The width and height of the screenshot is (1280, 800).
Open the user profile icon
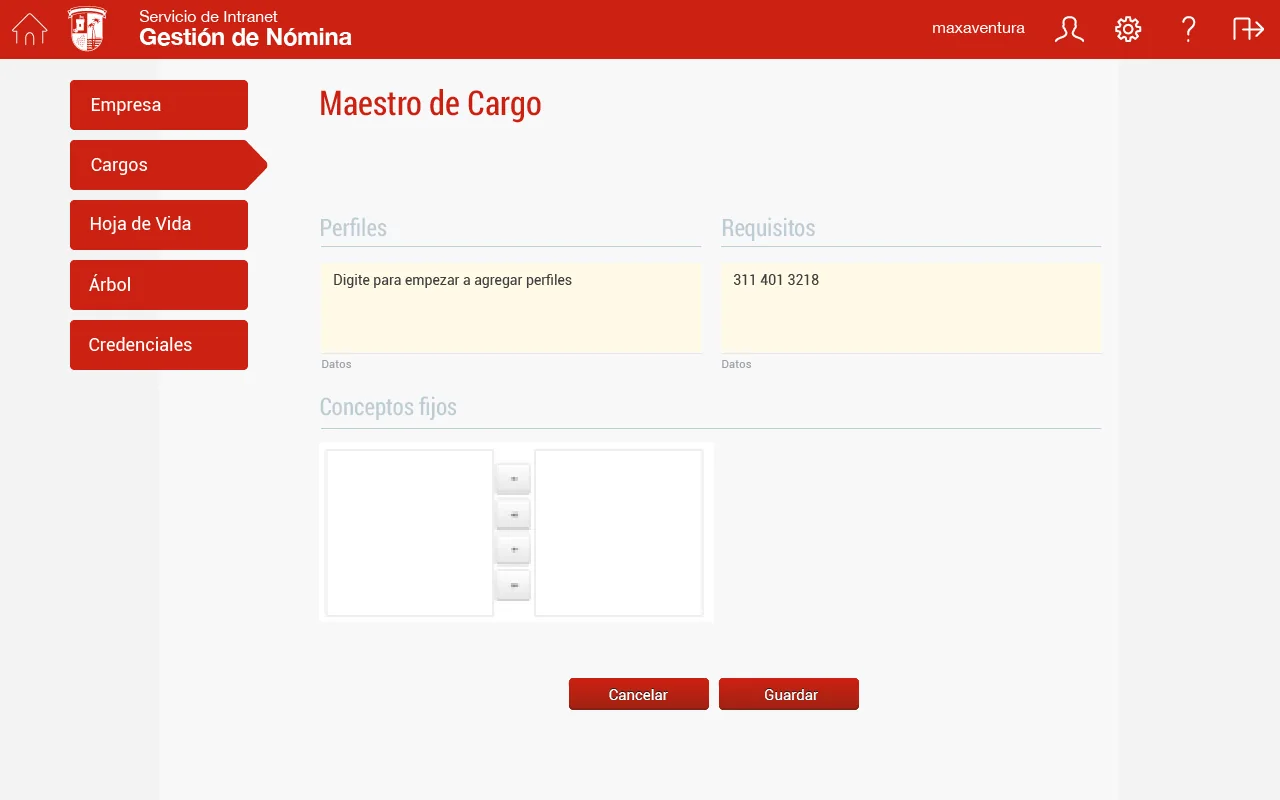(1069, 29)
